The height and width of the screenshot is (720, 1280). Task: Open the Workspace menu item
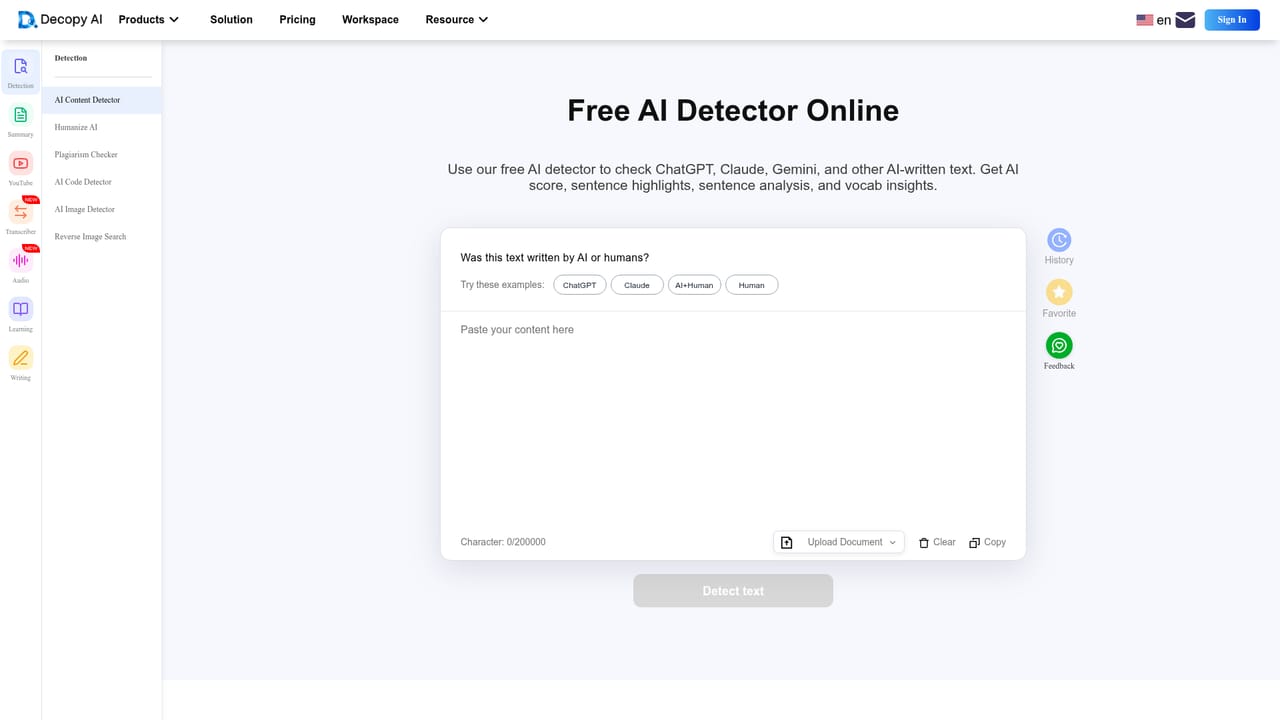[370, 19]
